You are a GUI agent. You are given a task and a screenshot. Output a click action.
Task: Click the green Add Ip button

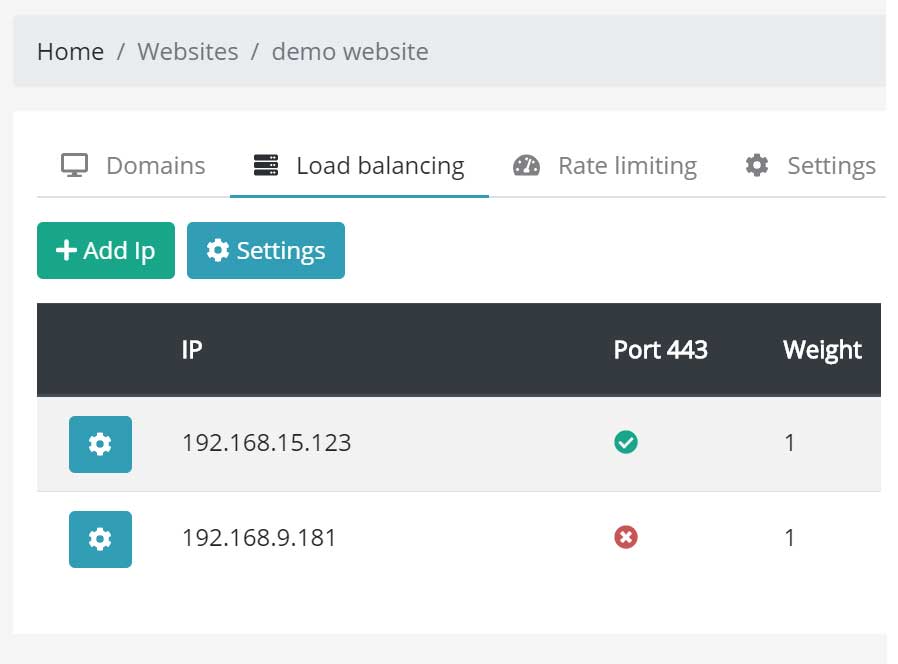click(x=106, y=250)
